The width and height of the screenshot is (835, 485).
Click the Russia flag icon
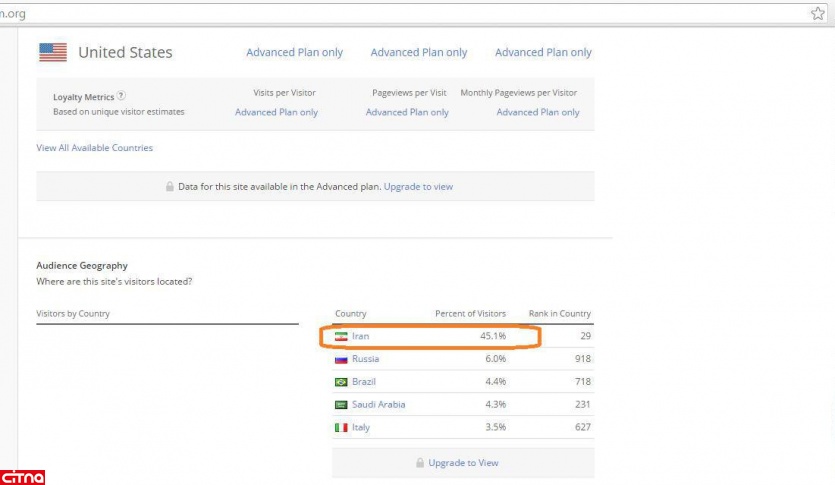pyautogui.click(x=341, y=359)
